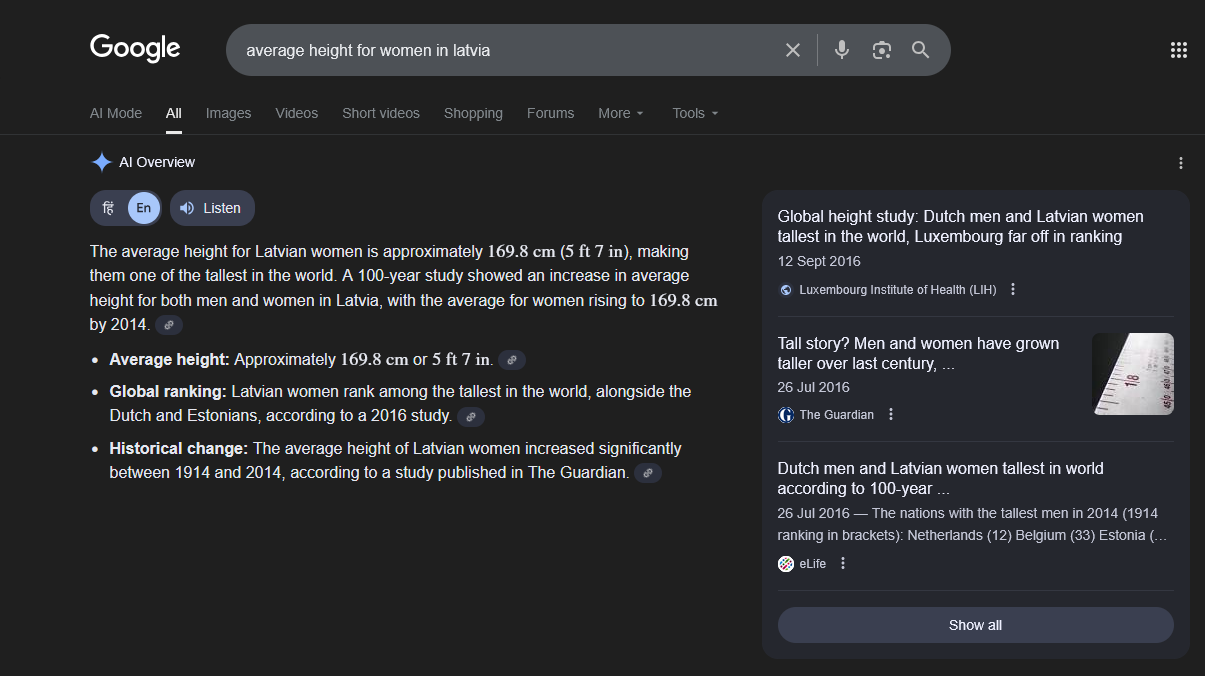Clear the search box text
1205x676 pixels.
click(793, 50)
